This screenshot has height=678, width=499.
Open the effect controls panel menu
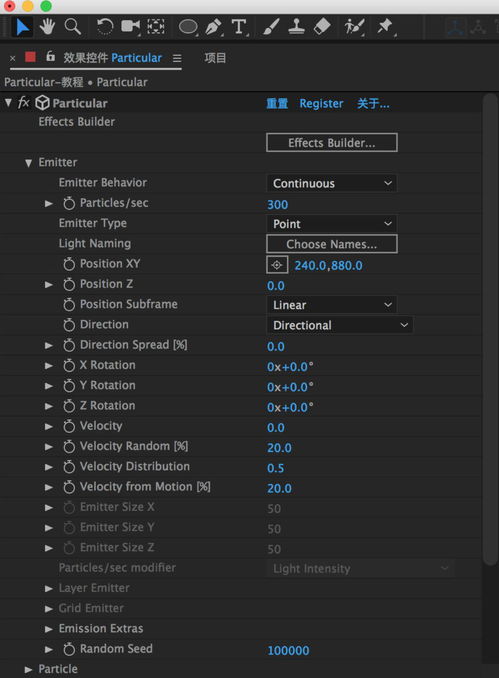pos(177,58)
